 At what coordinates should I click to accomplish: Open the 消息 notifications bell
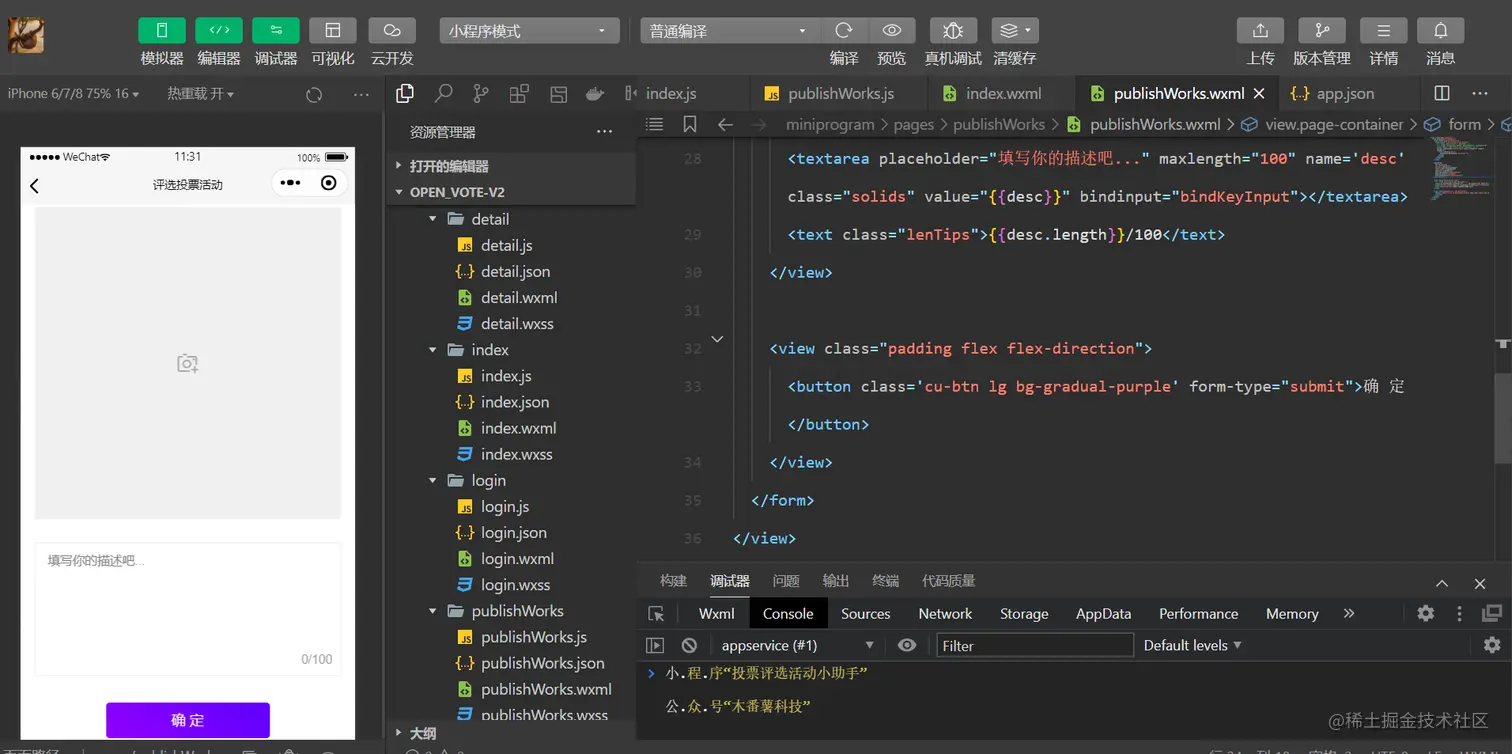(1441, 31)
